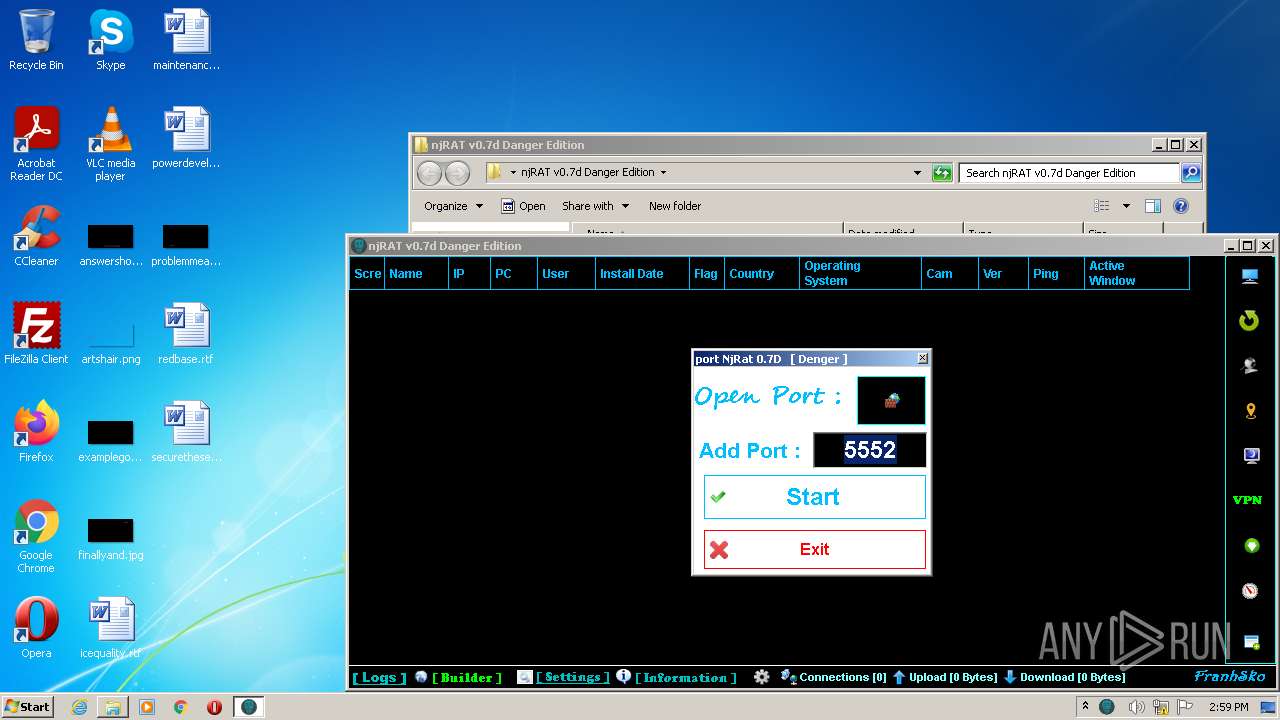Open the Settings tab
Image resolution: width=1280 pixels, height=720 pixels.
tap(573, 677)
